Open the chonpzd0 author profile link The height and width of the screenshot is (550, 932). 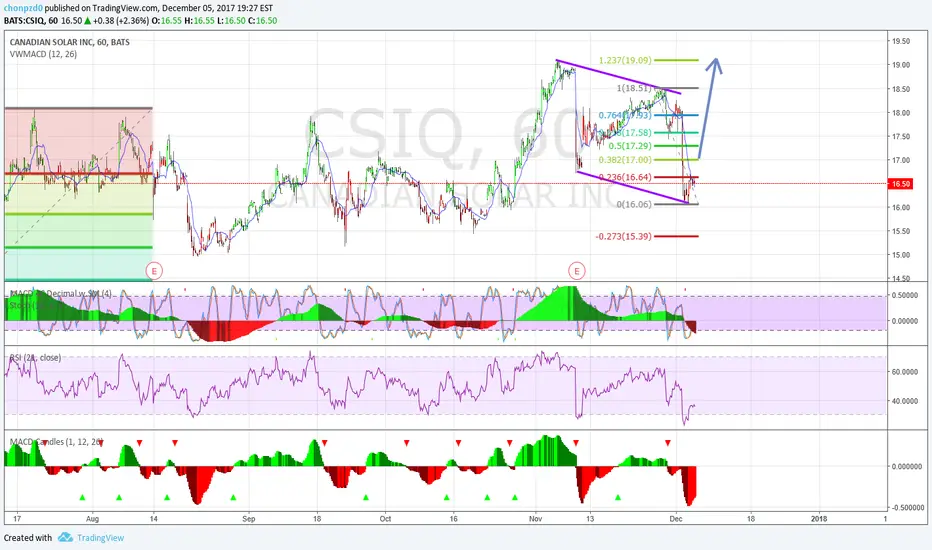(x=23, y=8)
